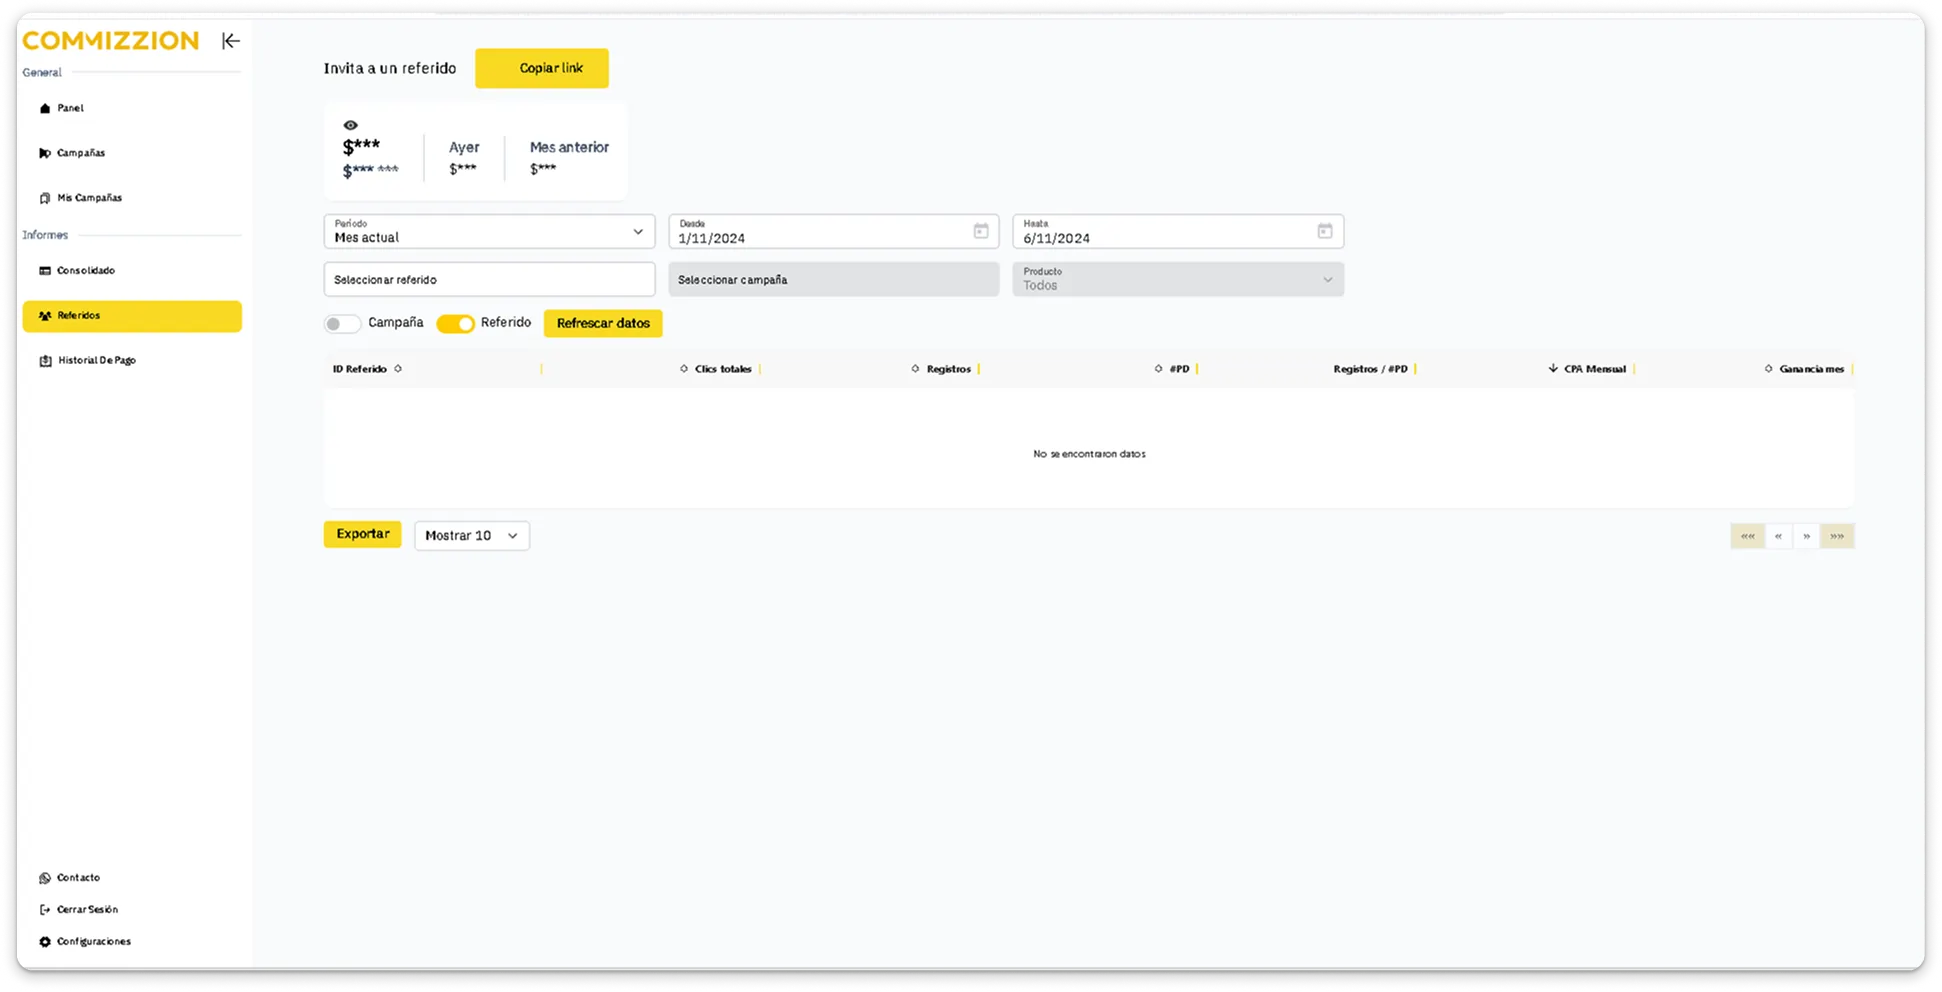Sort by #PD column icon

click(x=1158, y=369)
